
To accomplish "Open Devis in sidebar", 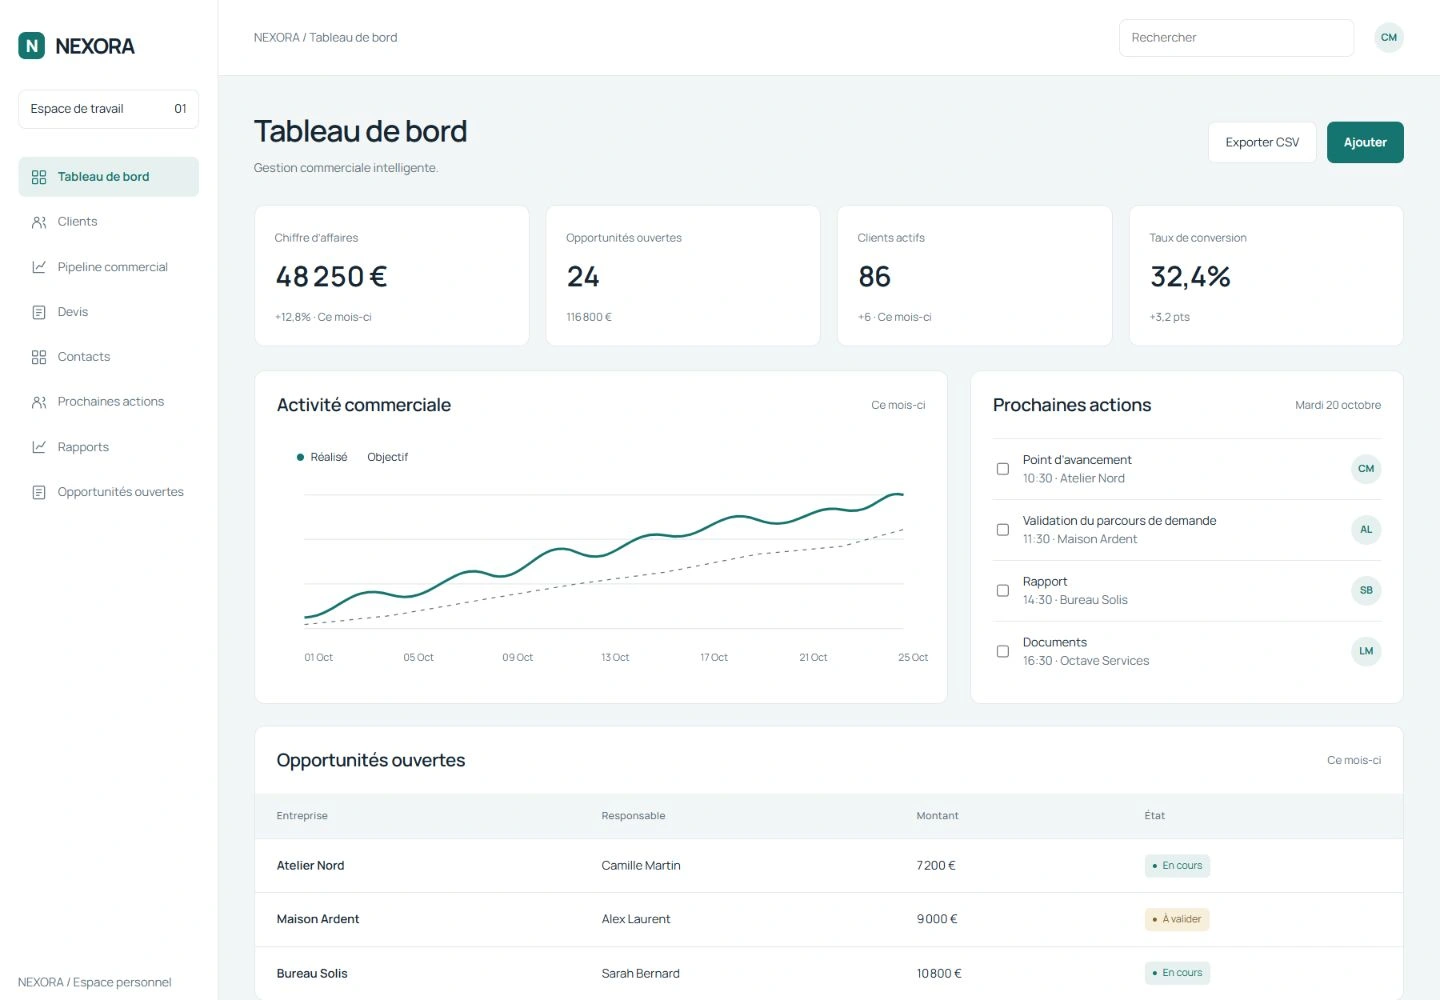I will 108,312.
